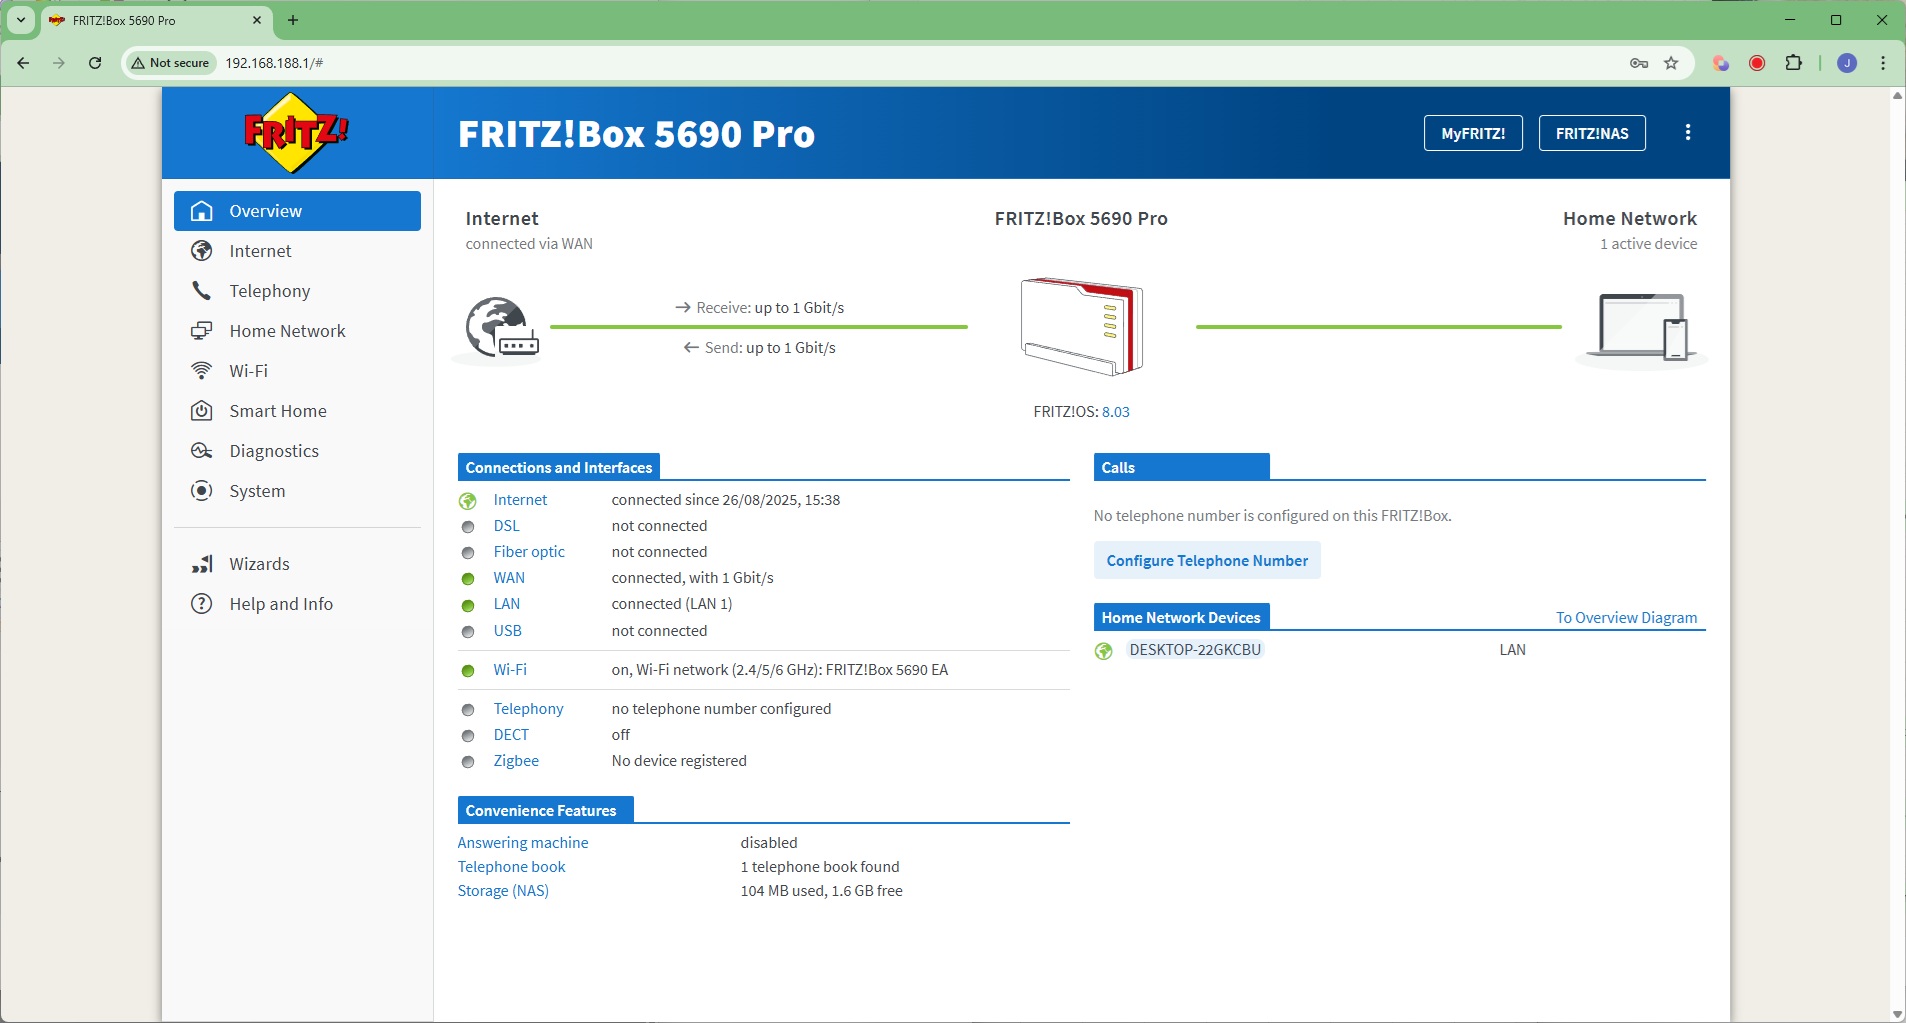
Task: Reload the page with the browser refresh icon
Action: pyautogui.click(x=95, y=63)
